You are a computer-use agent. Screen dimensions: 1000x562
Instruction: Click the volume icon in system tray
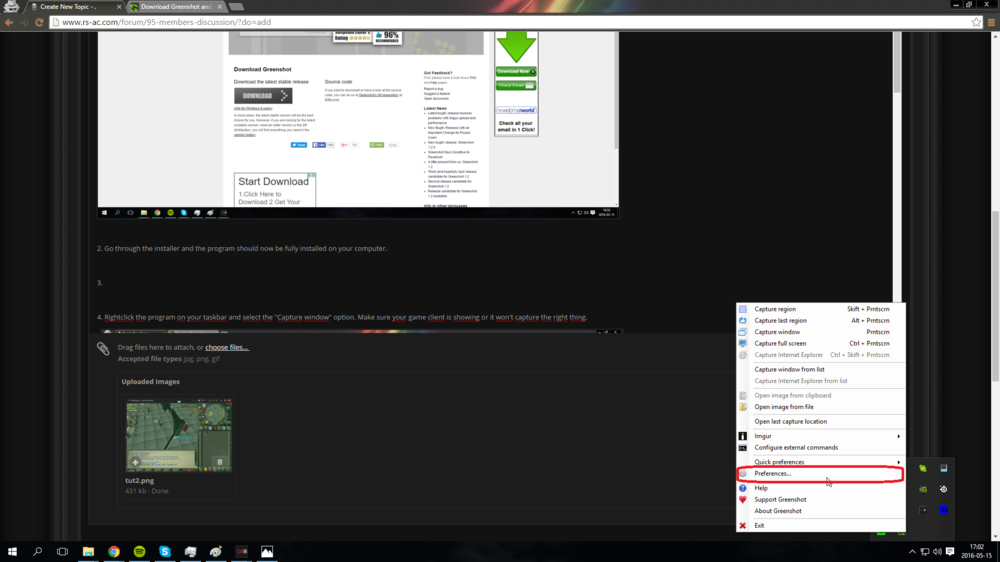pyautogui.click(x=937, y=552)
